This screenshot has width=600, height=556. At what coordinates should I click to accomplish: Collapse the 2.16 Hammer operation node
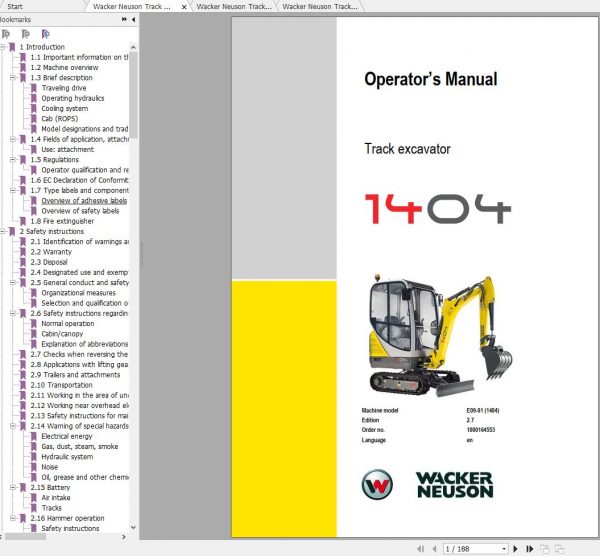[13, 518]
